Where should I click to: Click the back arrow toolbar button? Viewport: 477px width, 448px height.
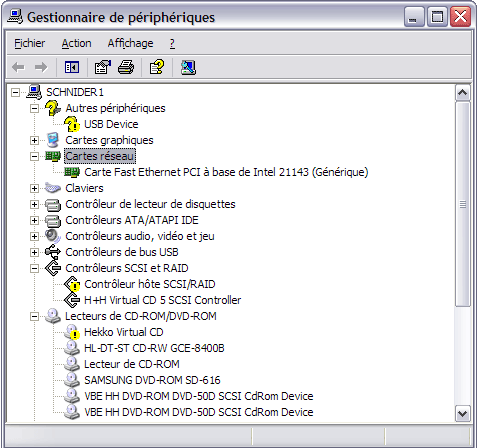(18, 67)
